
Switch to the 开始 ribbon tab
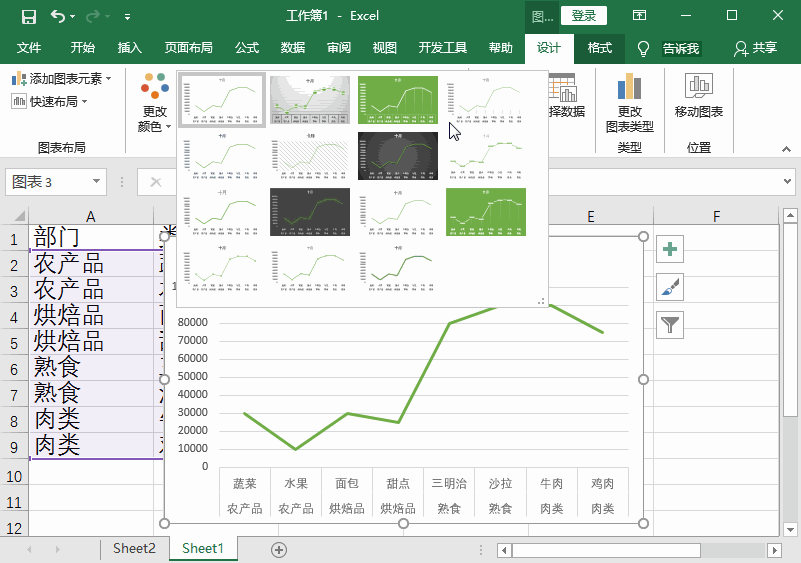pyautogui.click(x=83, y=48)
